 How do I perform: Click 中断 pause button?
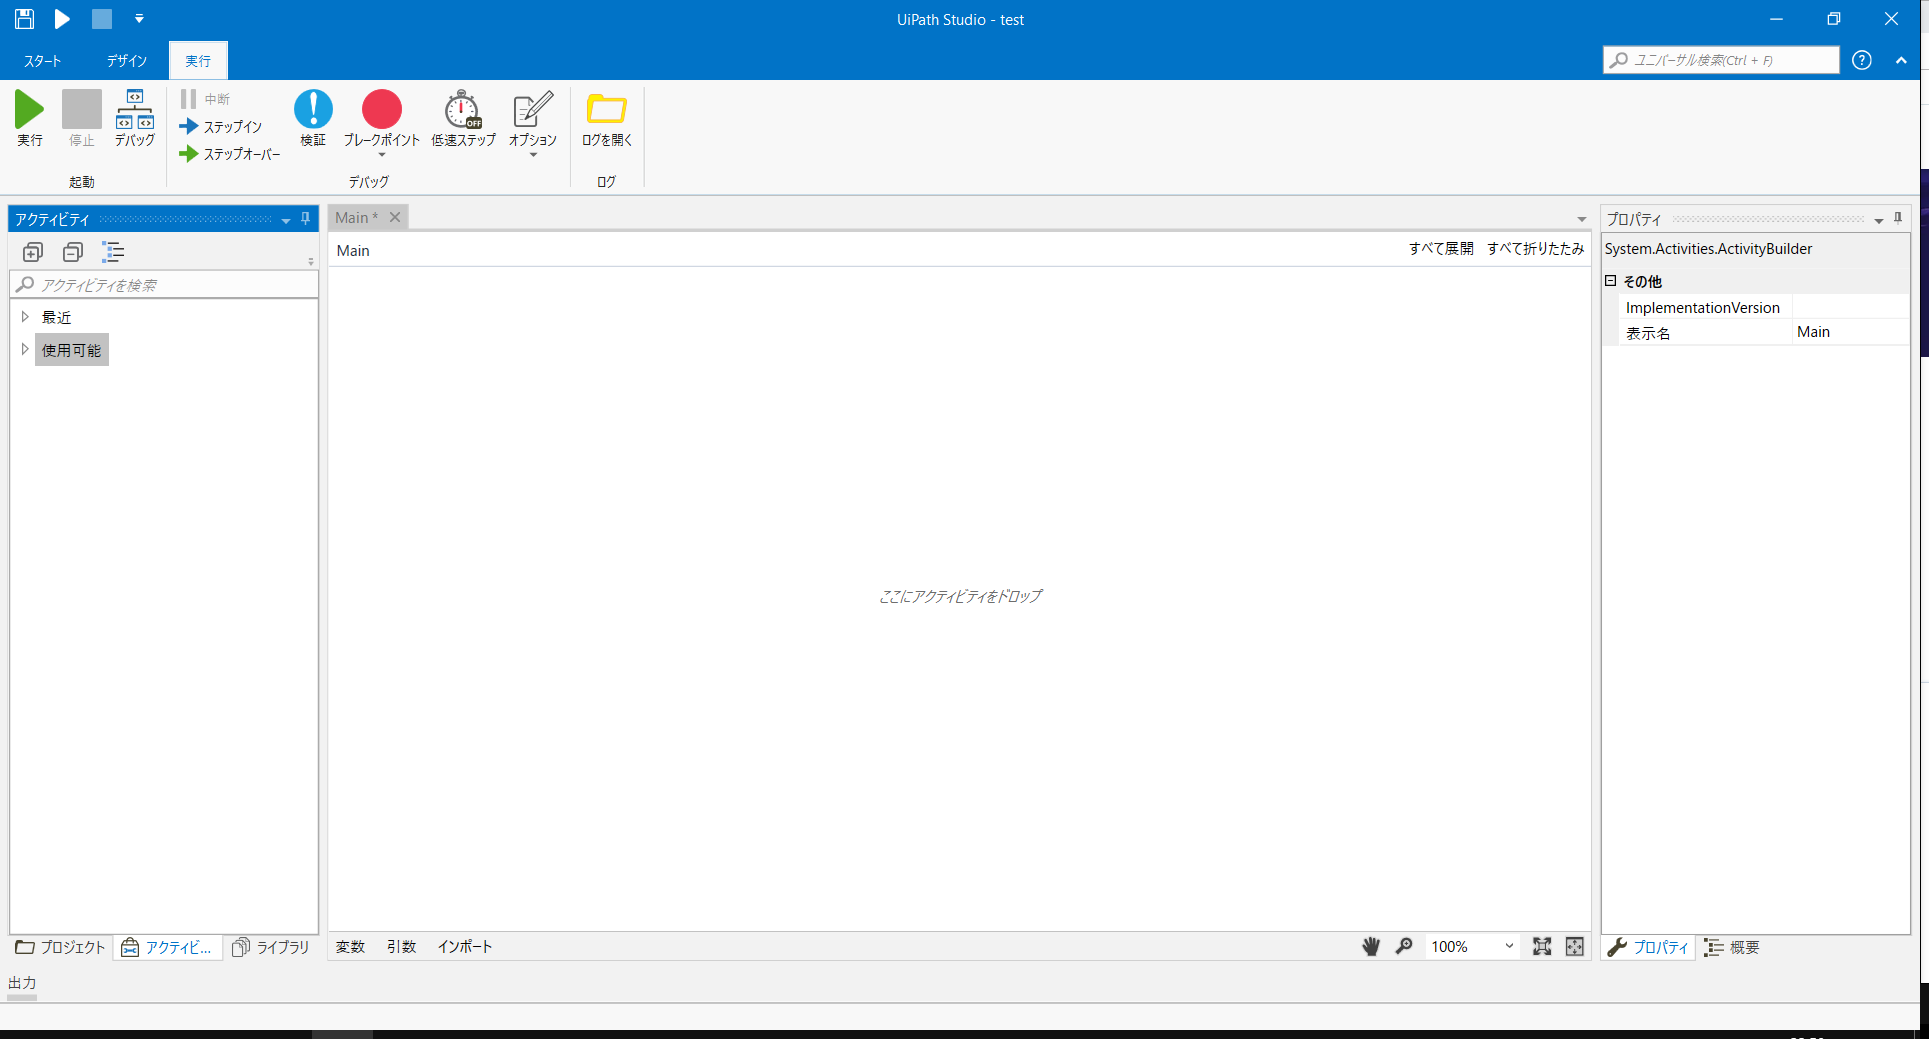pos(206,99)
